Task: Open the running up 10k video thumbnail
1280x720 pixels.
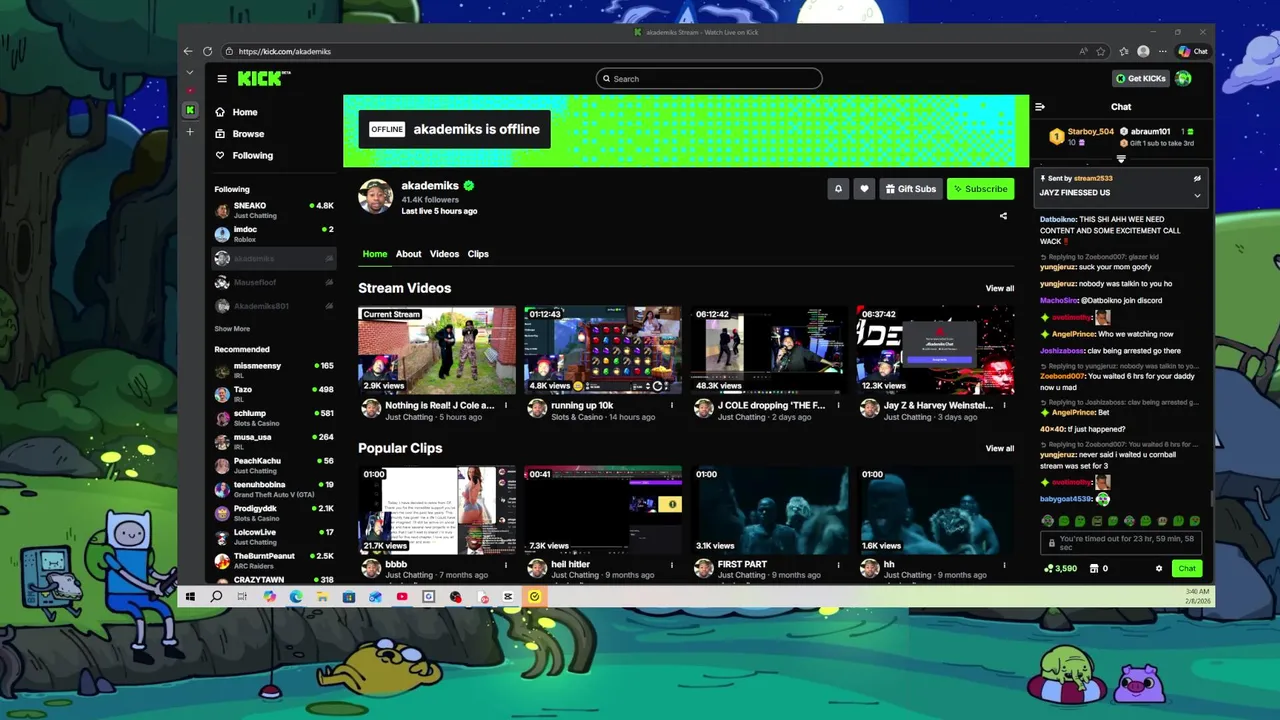Action: pyautogui.click(x=603, y=350)
